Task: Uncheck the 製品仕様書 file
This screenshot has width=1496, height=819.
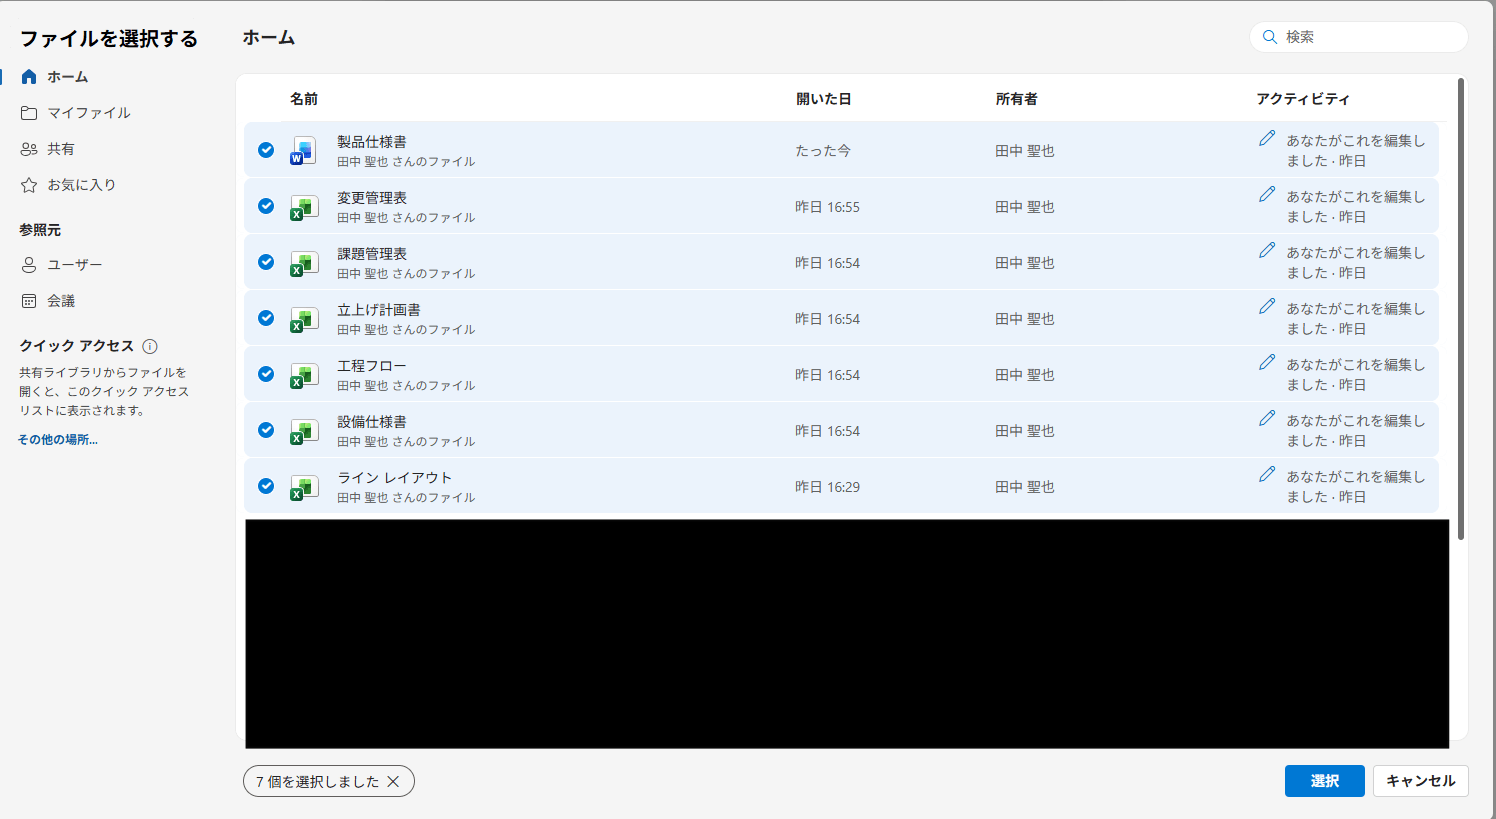Action: [x=266, y=150]
